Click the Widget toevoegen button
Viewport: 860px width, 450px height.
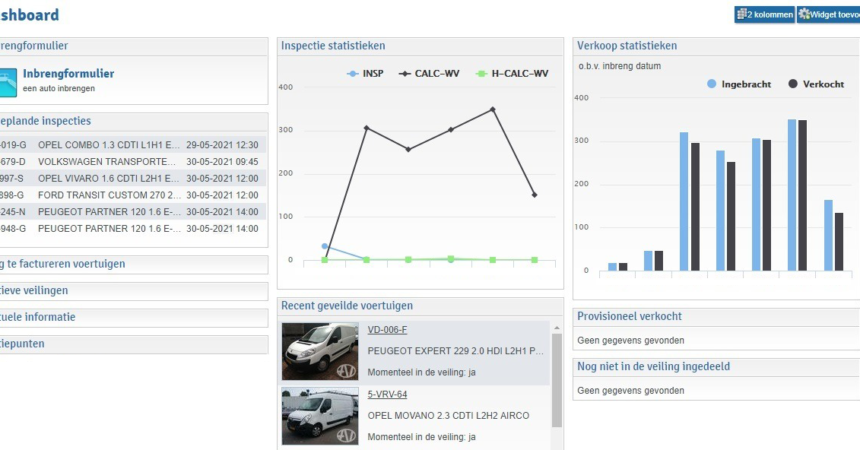pos(828,15)
